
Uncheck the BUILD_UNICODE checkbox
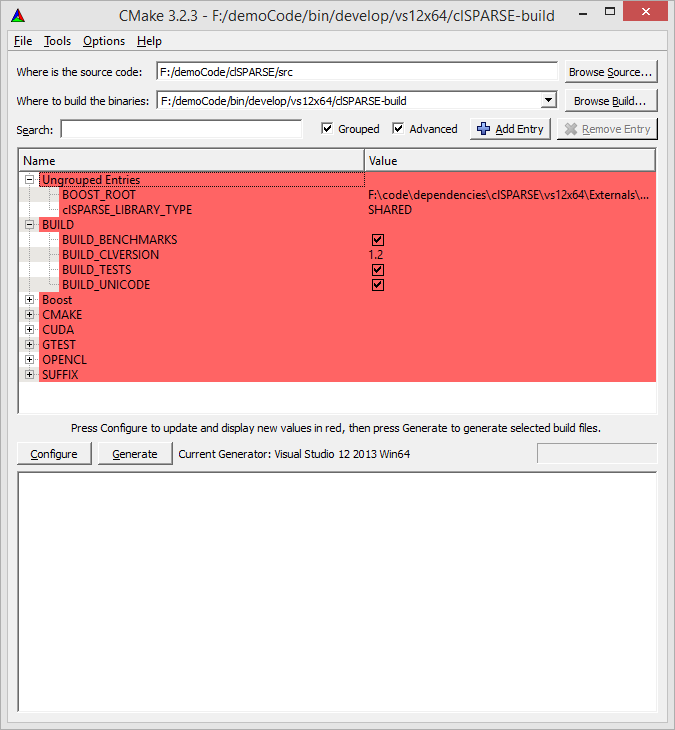pos(378,284)
